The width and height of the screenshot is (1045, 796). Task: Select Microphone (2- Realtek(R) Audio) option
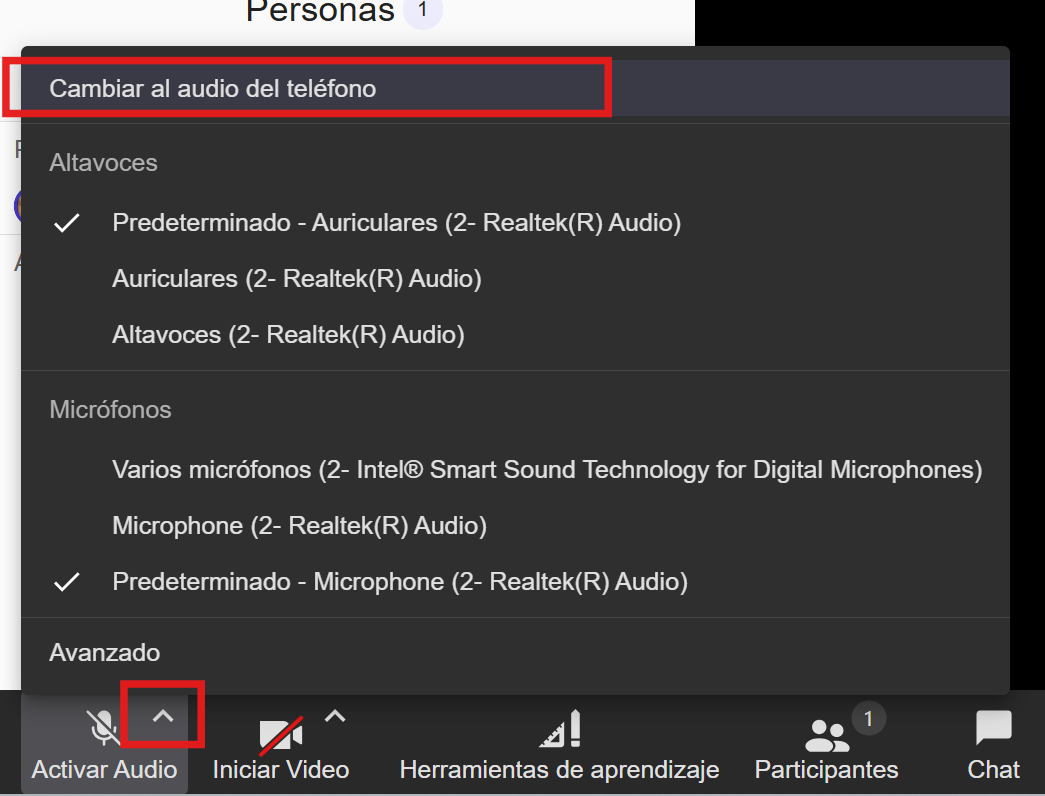pos(515,526)
